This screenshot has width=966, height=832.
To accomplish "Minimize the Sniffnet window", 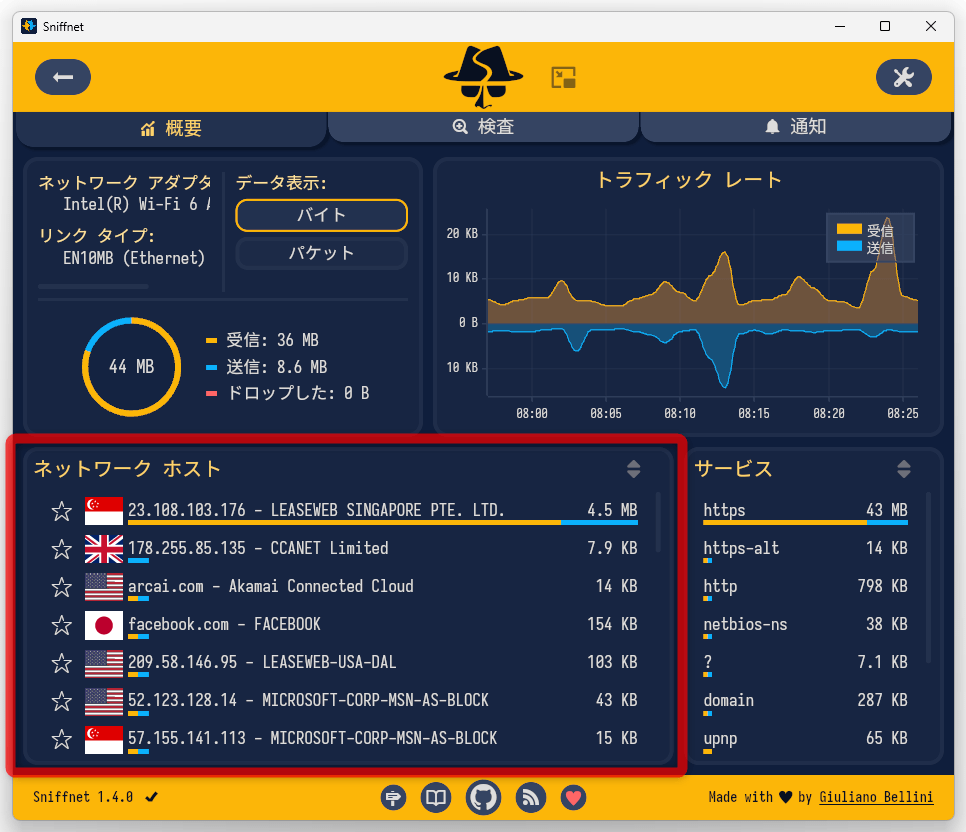I will [840, 26].
